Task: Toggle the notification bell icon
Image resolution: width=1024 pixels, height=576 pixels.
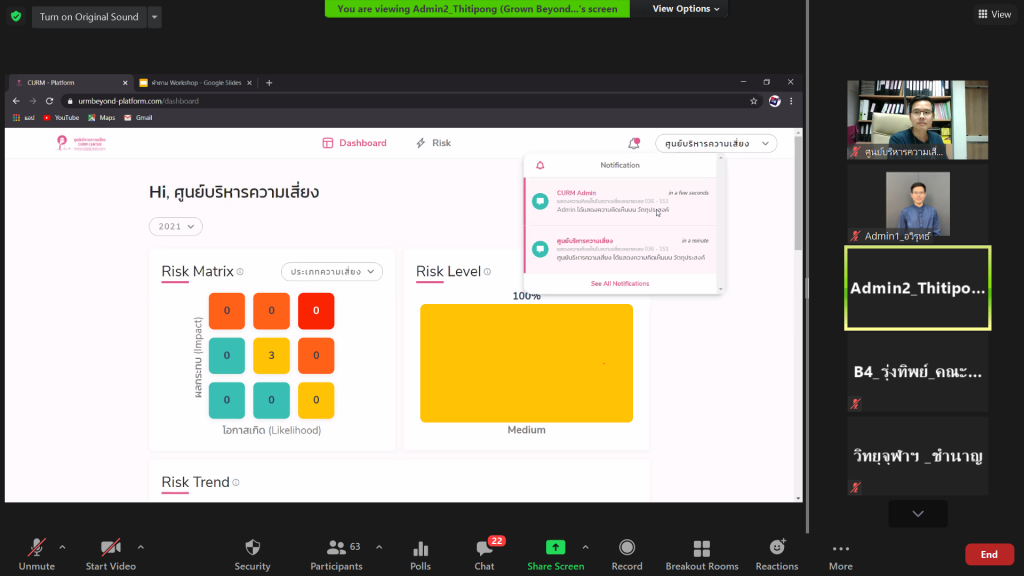Action: pos(633,143)
